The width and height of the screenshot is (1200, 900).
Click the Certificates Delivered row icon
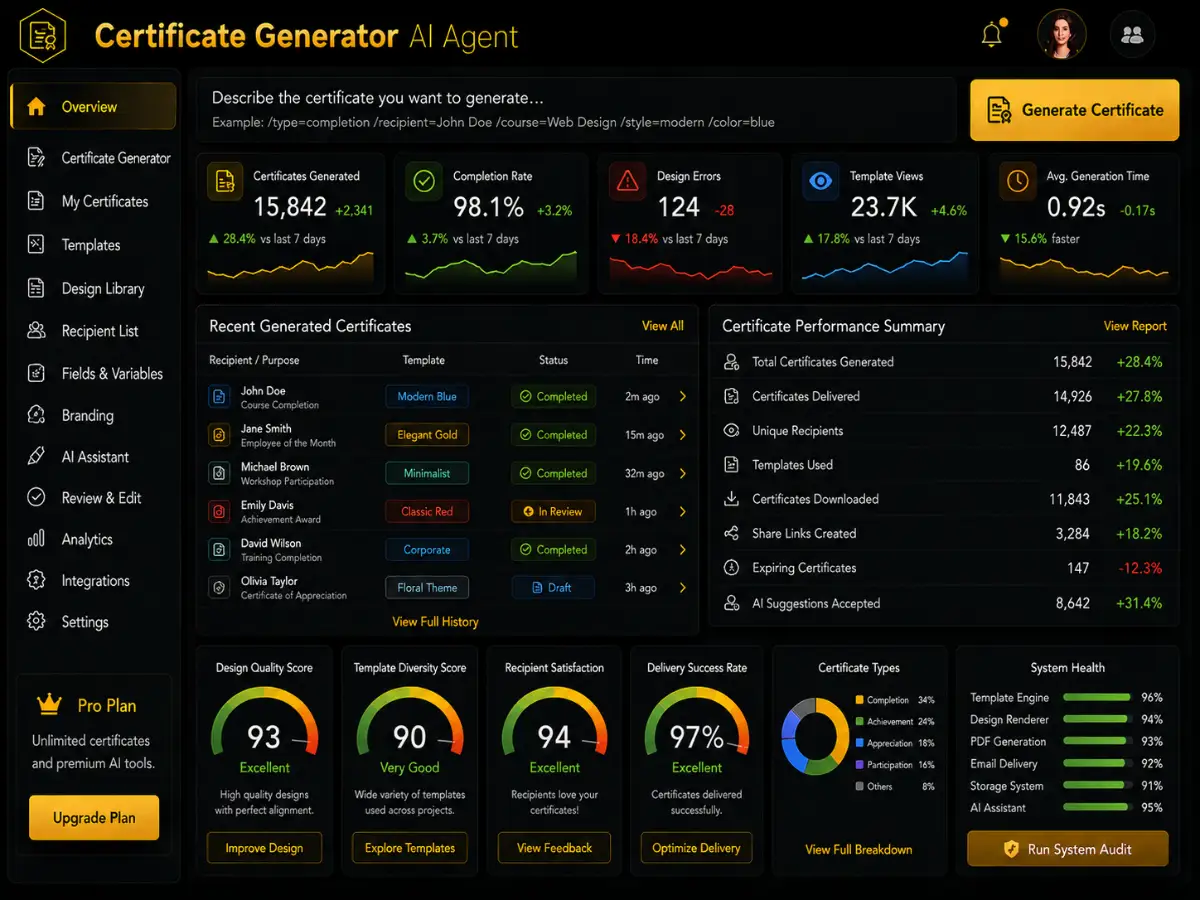[732, 396]
